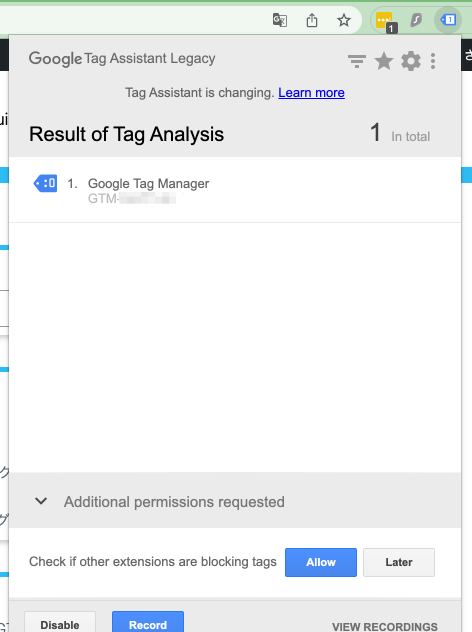Click the Additional permissions requested header text
Viewport: 472px width, 632px height.
pos(174,502)
